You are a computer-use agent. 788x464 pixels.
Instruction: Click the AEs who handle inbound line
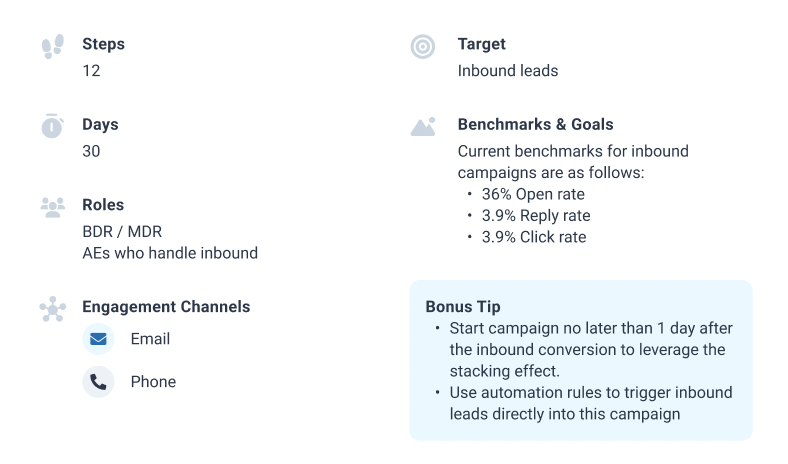coord(170,253)
